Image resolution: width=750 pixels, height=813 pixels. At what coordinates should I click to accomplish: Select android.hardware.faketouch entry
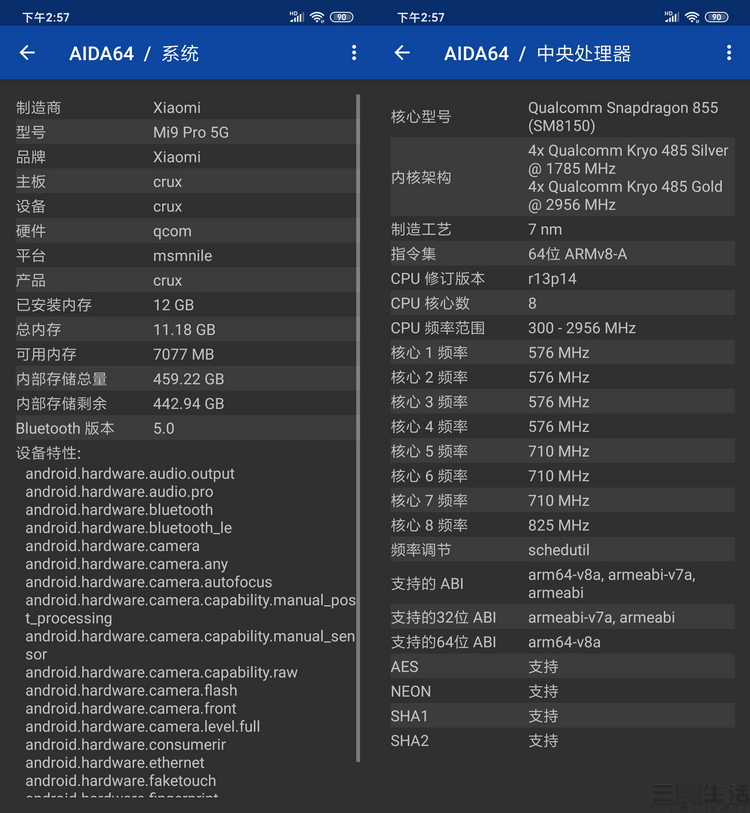121,780
